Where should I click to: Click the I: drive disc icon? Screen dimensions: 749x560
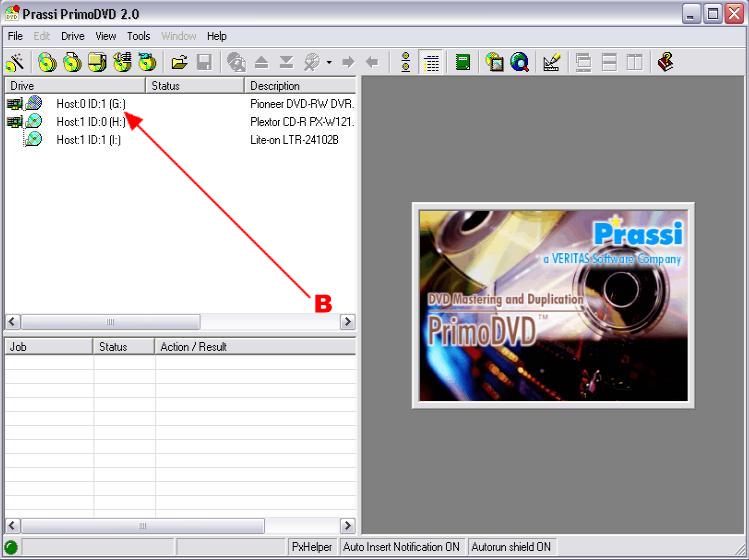tap(33, 139)
